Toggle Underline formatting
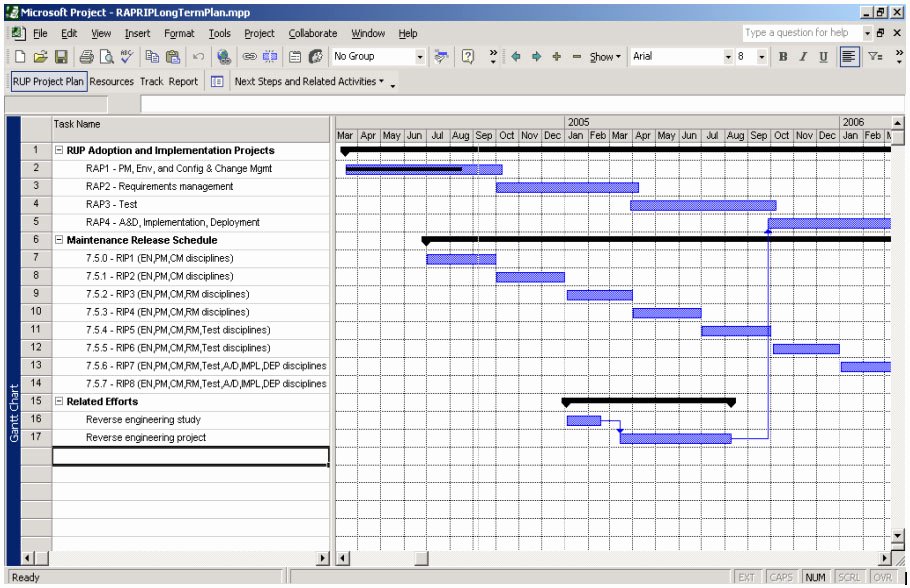This screenshot has height=588, width=910. pyautogui.click(x=823, y=56)
